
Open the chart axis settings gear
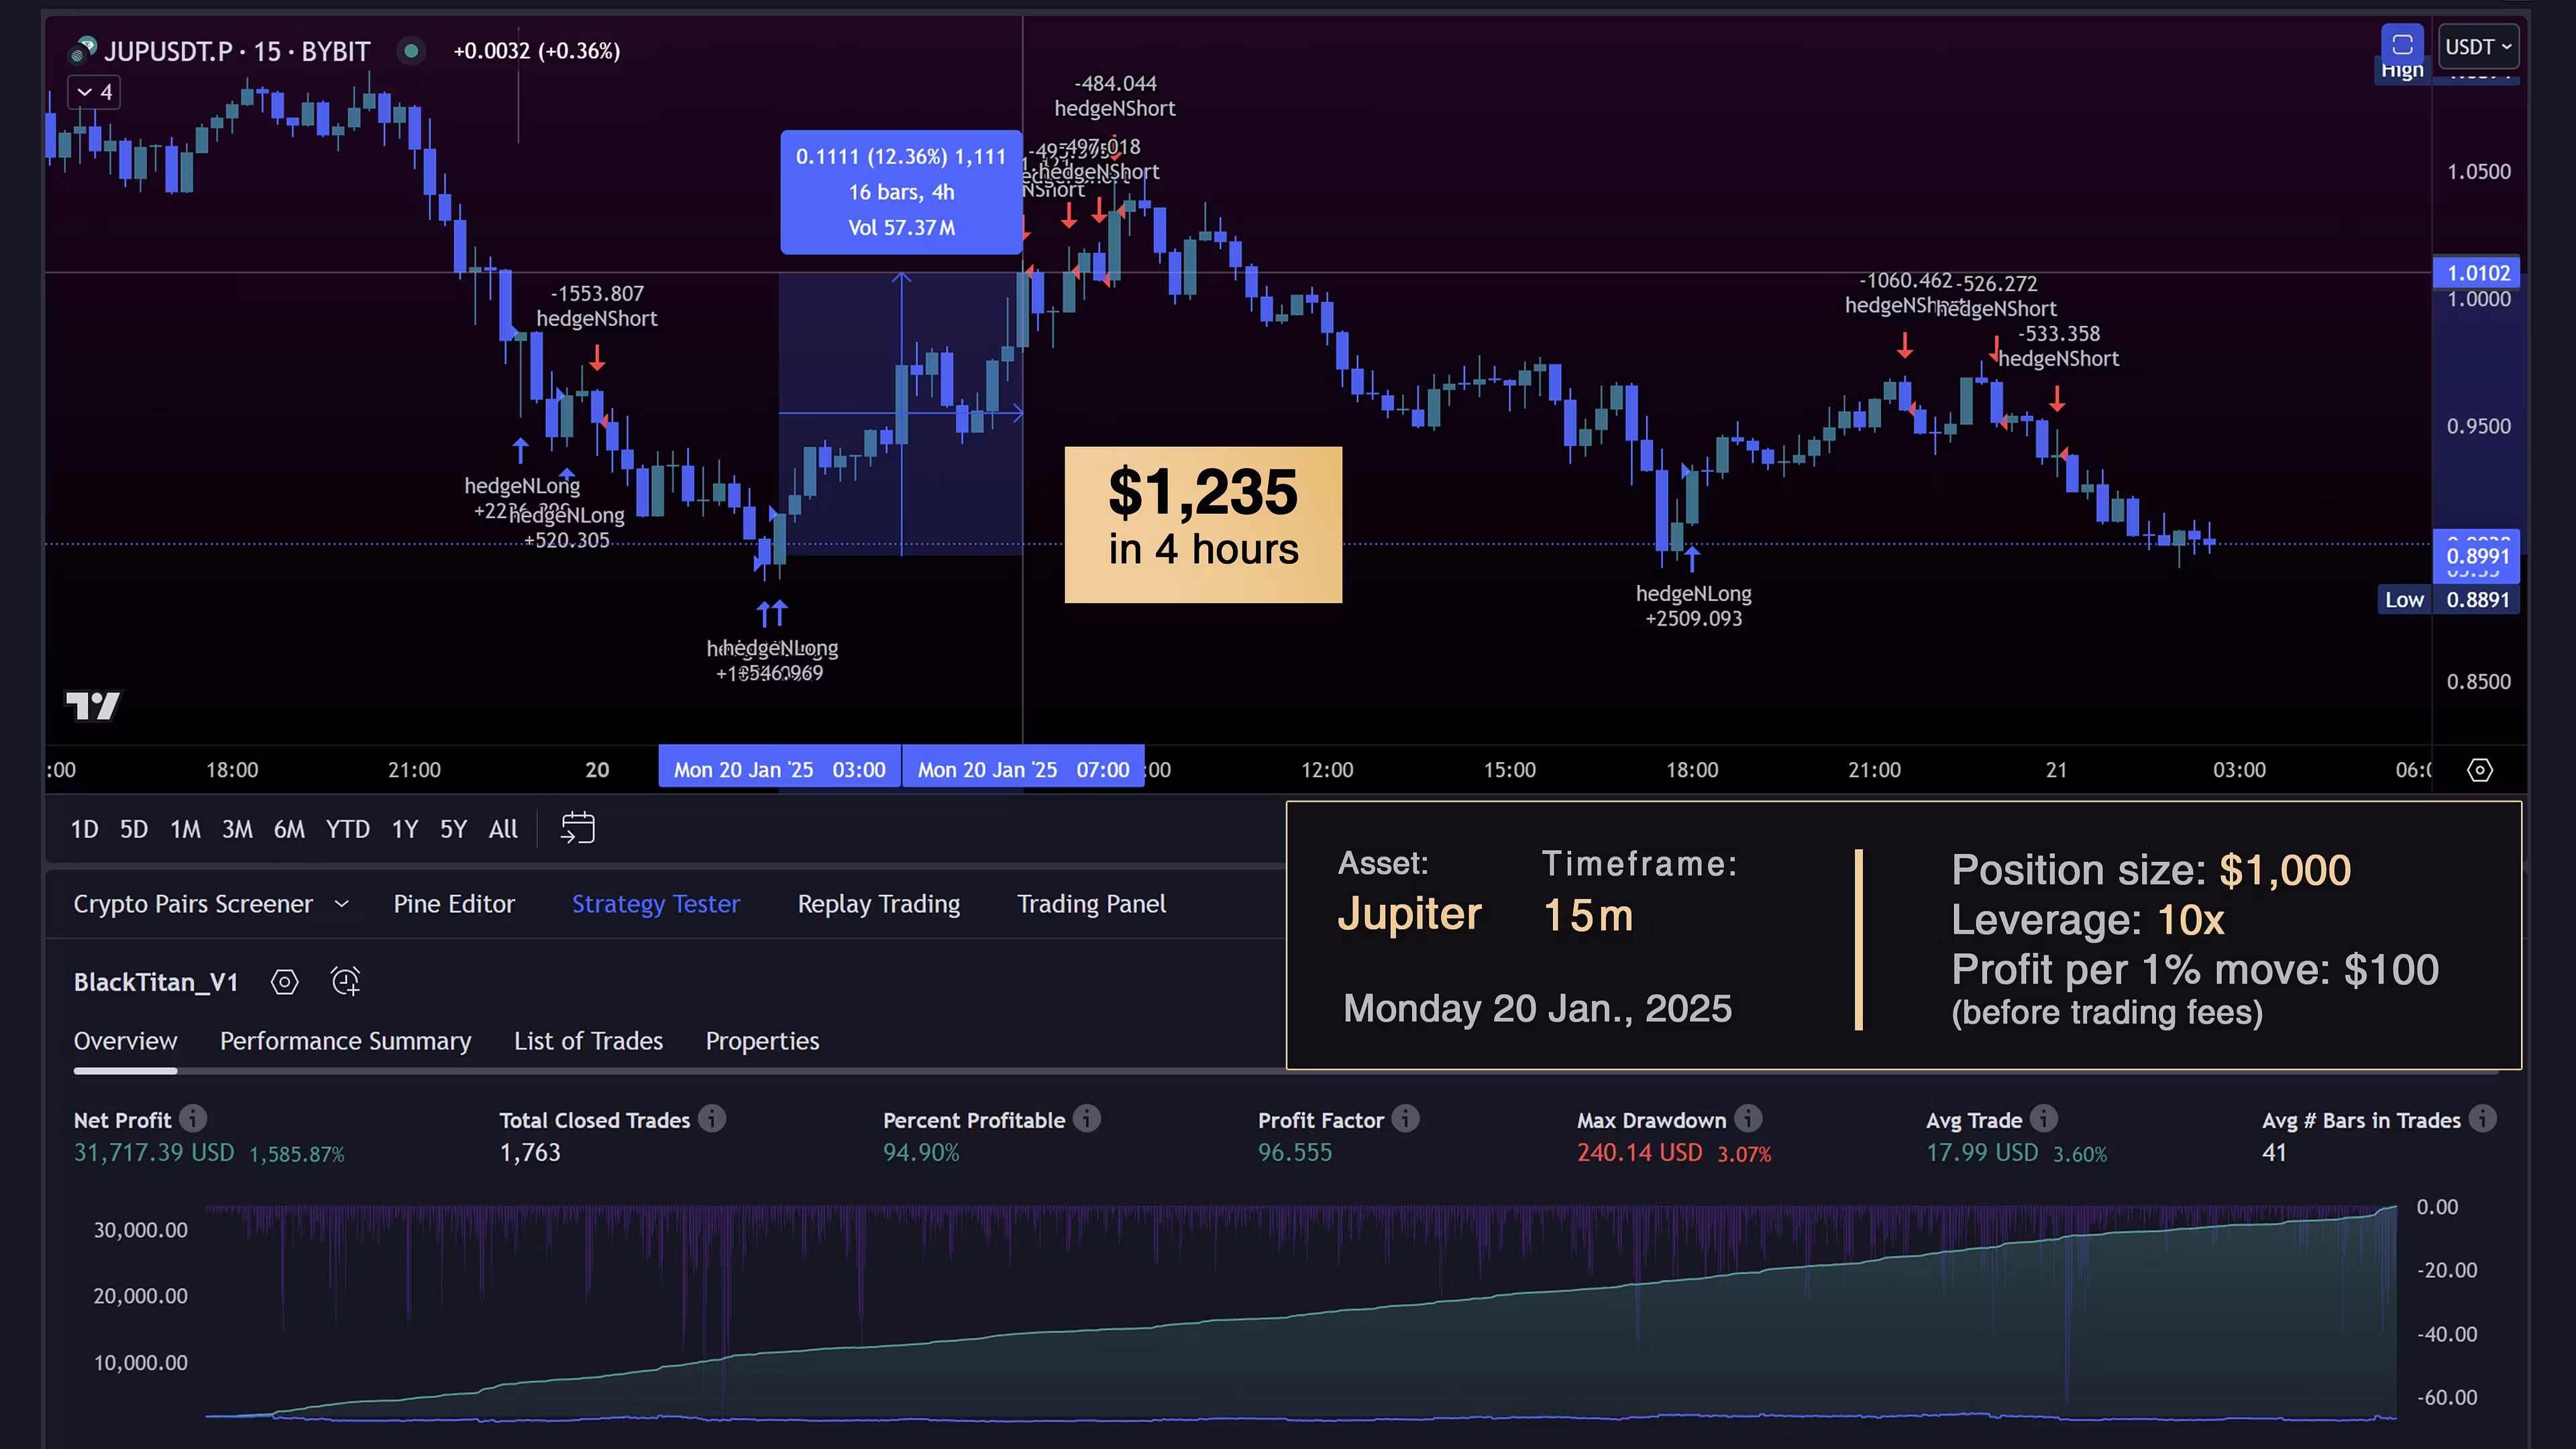2480,770
